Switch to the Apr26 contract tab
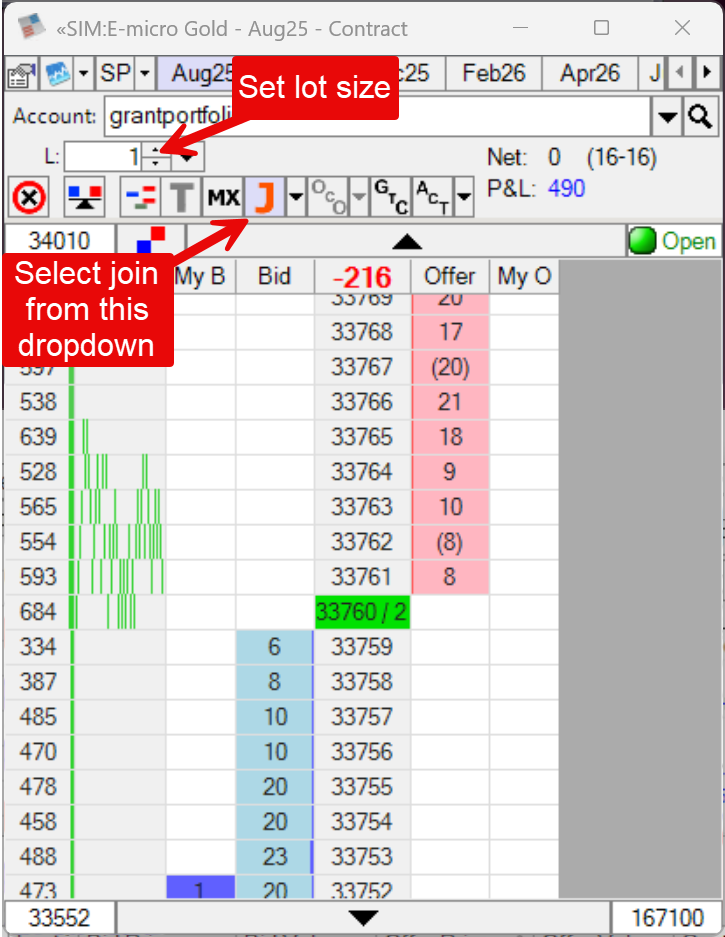Screen dimensions: 725x937 [x=590, y=73]
